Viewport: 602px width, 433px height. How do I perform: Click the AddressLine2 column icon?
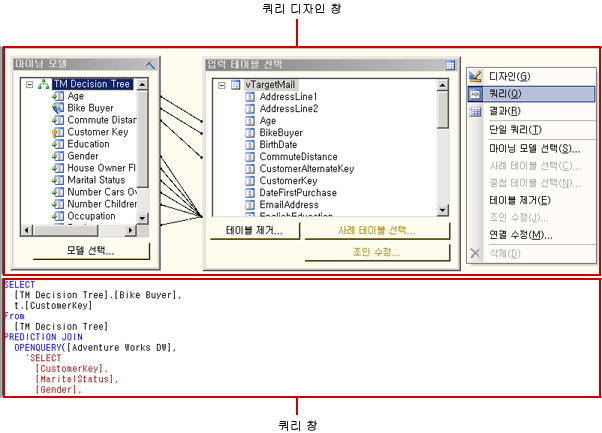[250, 109]
